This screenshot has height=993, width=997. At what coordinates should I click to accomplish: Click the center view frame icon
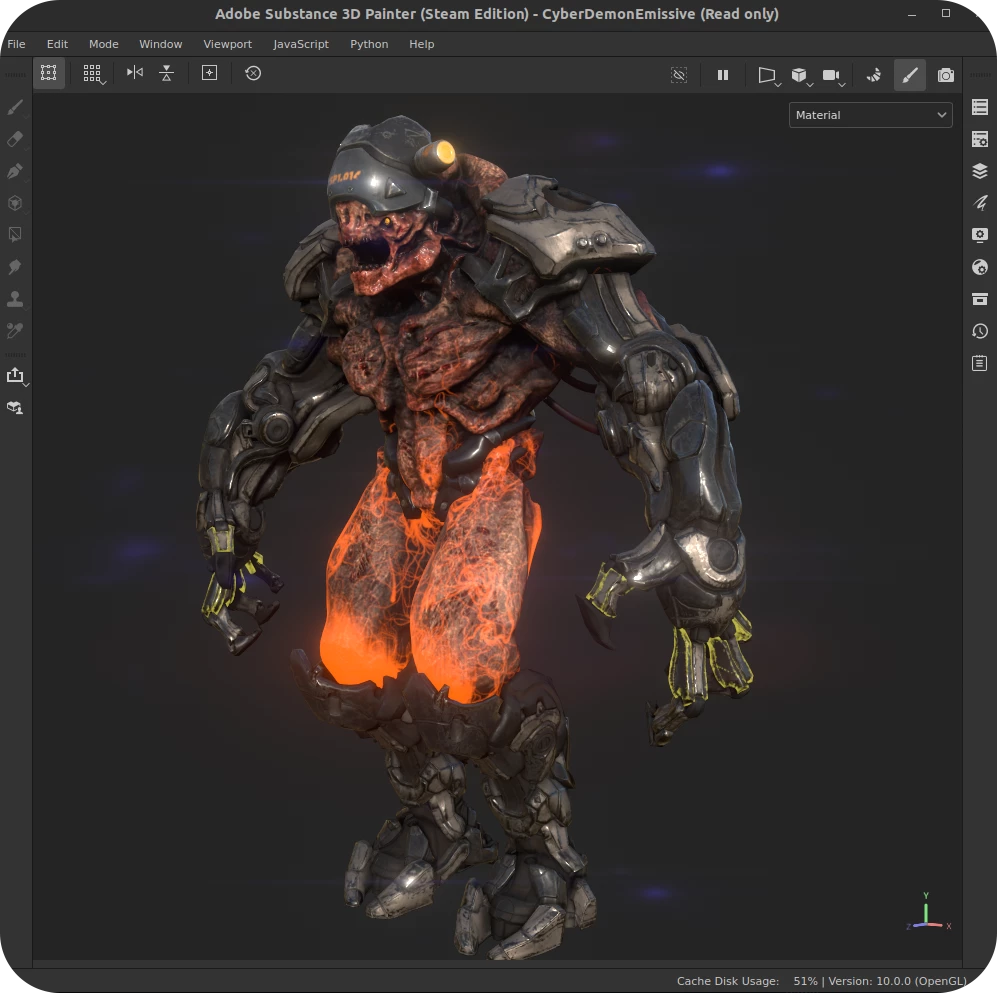pyautogui.click(x=209, y=72)
